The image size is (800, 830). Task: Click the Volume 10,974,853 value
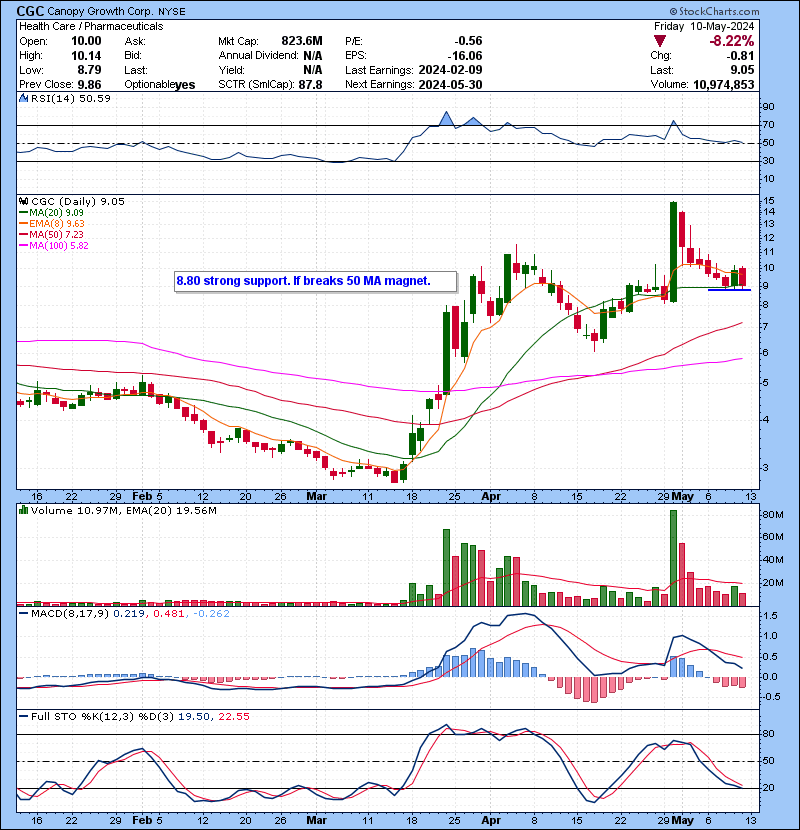coord(723,84)
